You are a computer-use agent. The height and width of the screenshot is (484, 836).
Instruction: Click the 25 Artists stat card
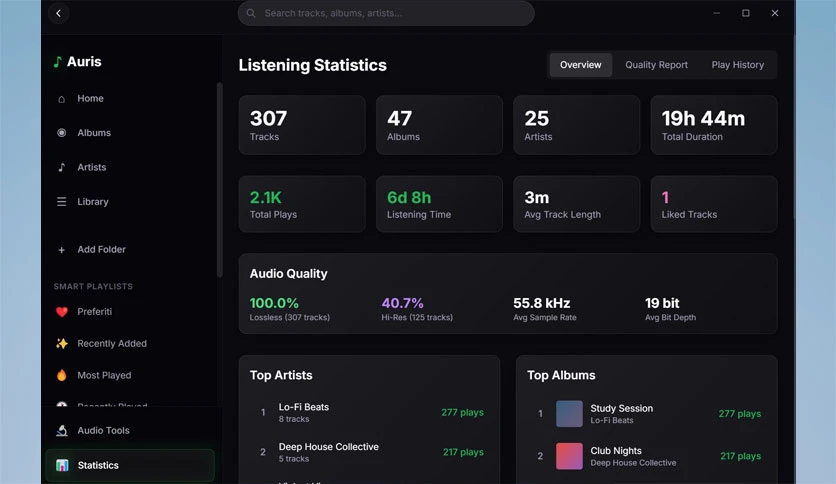pyautogui.click(x=576, y=125)
